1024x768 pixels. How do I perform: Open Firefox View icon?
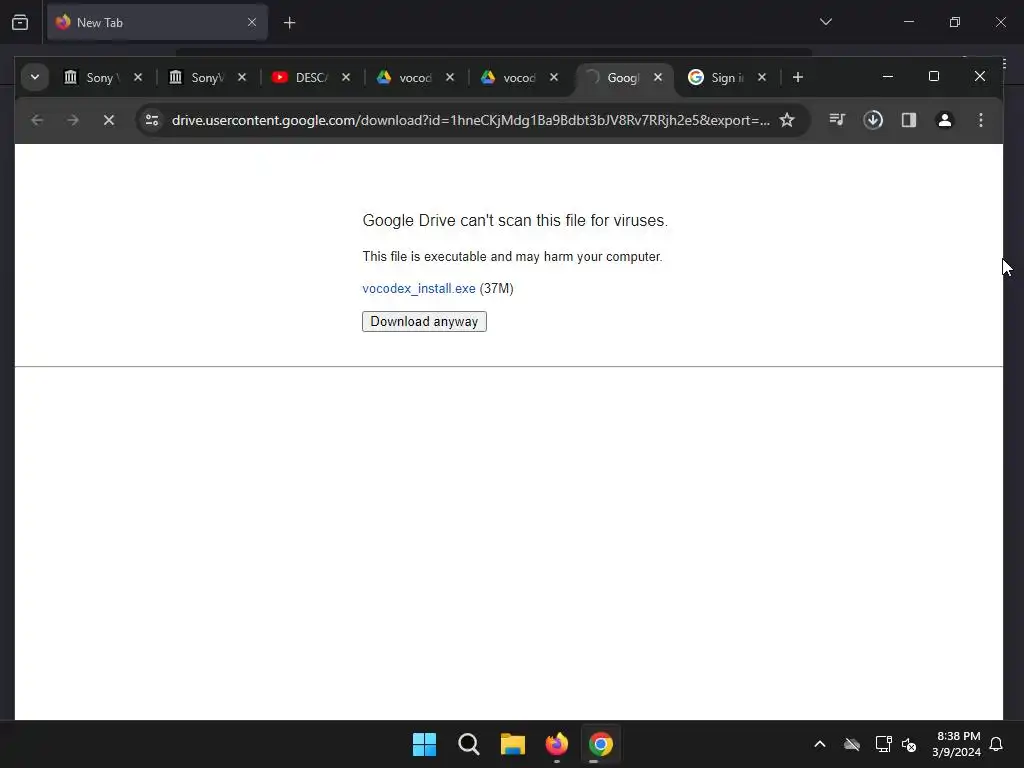20,22
